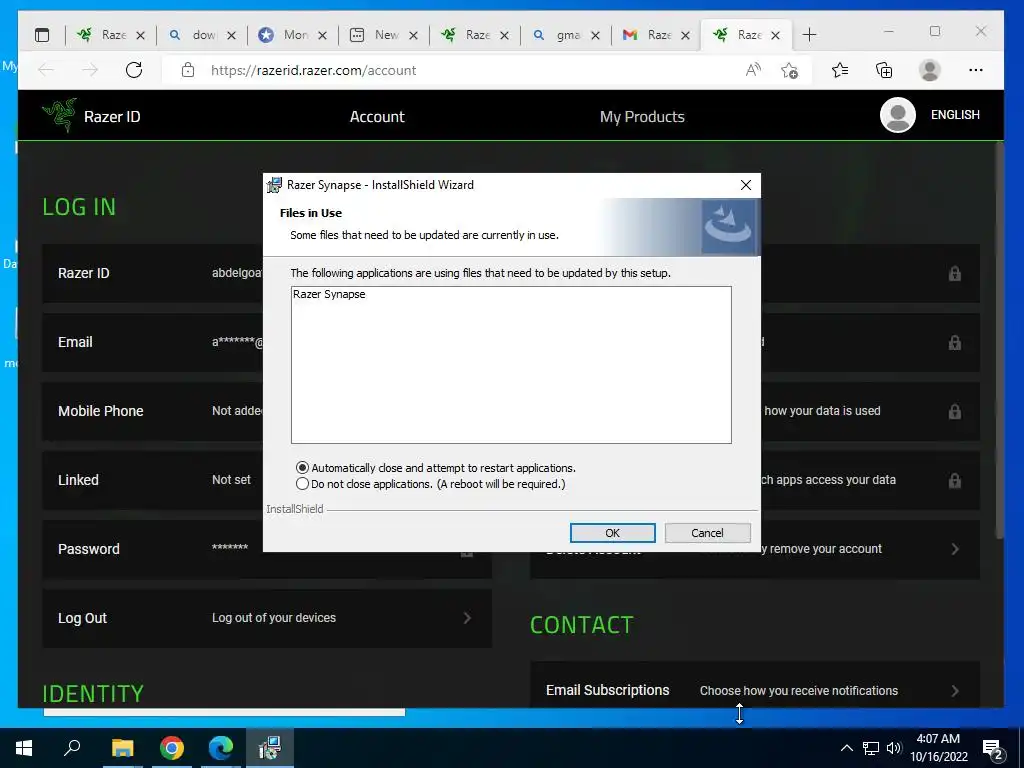Image resolution: width=1024 pixels, height=768 pixels.
Task: Click Log out of your devices
Action: click(x=274, y=618)
